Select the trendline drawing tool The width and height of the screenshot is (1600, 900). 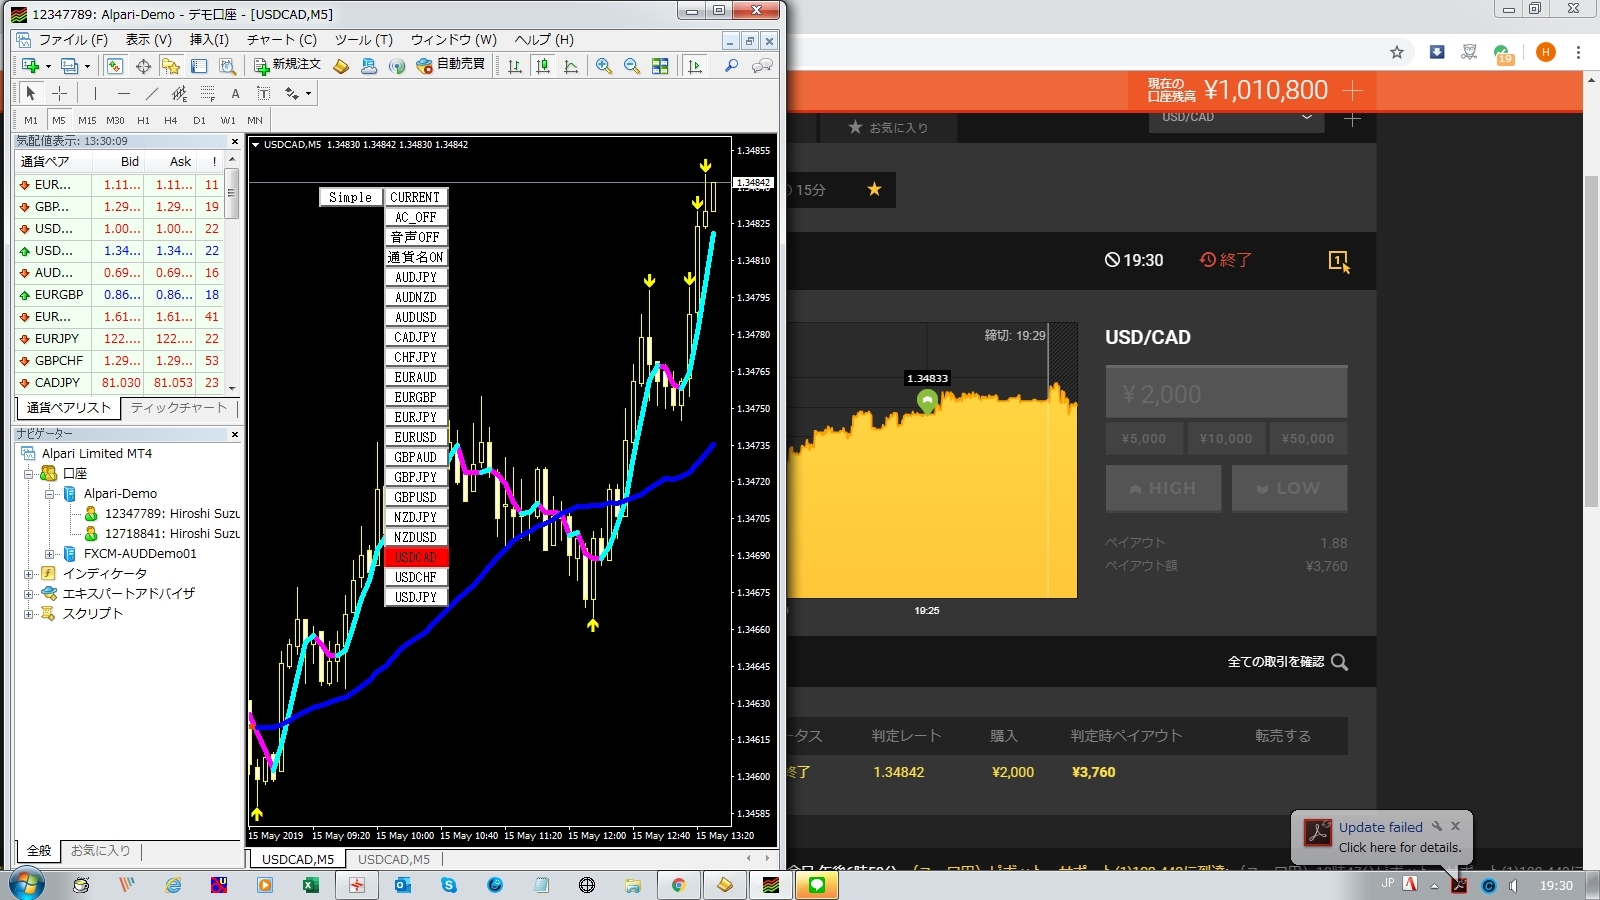pos(152,93)
